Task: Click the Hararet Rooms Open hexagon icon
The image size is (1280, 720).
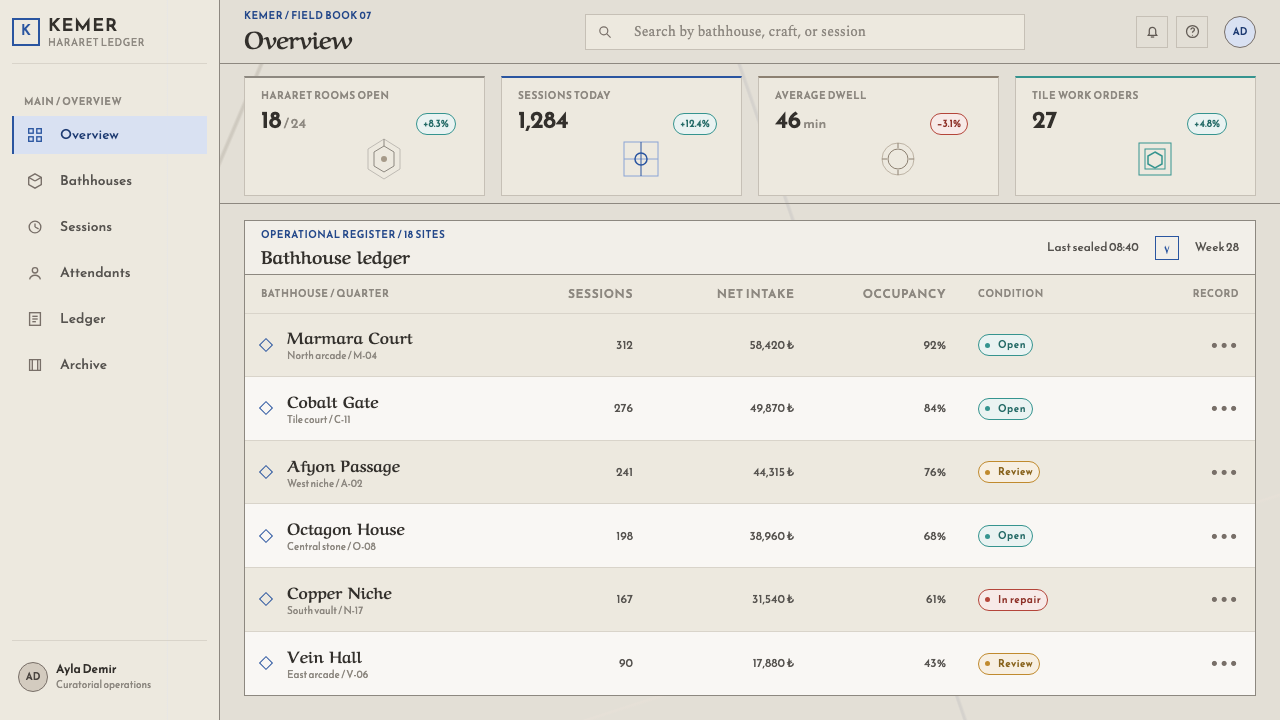Action: tap(384, 159)
